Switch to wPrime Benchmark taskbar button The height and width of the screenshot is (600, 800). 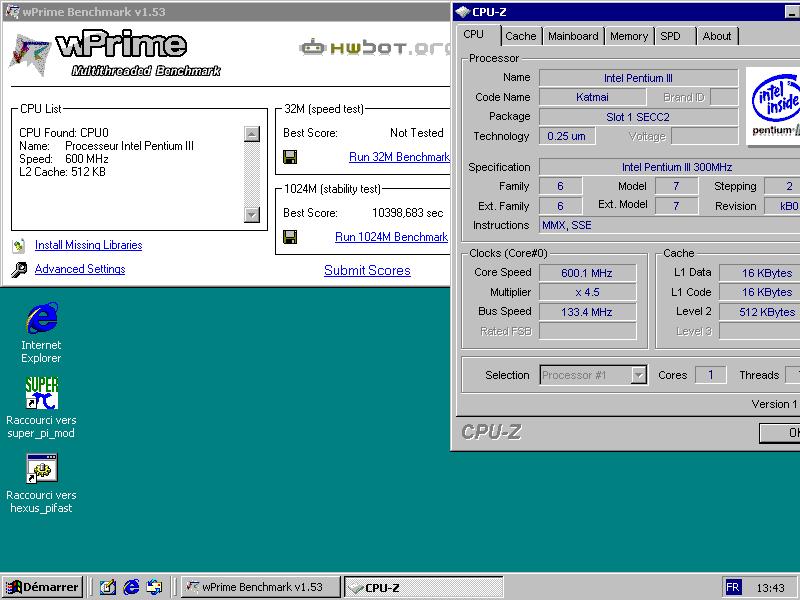coord(261,587)
